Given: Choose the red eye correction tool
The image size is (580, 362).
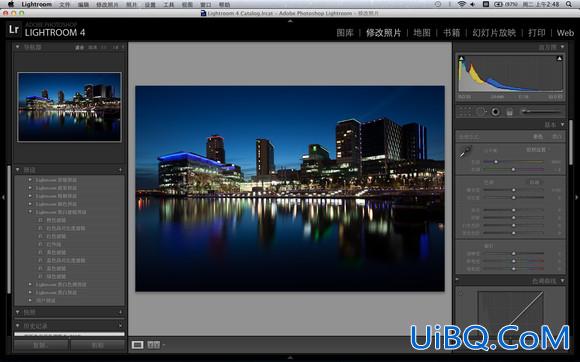Looking at the screenshot, I should click(x=495, y=112).
